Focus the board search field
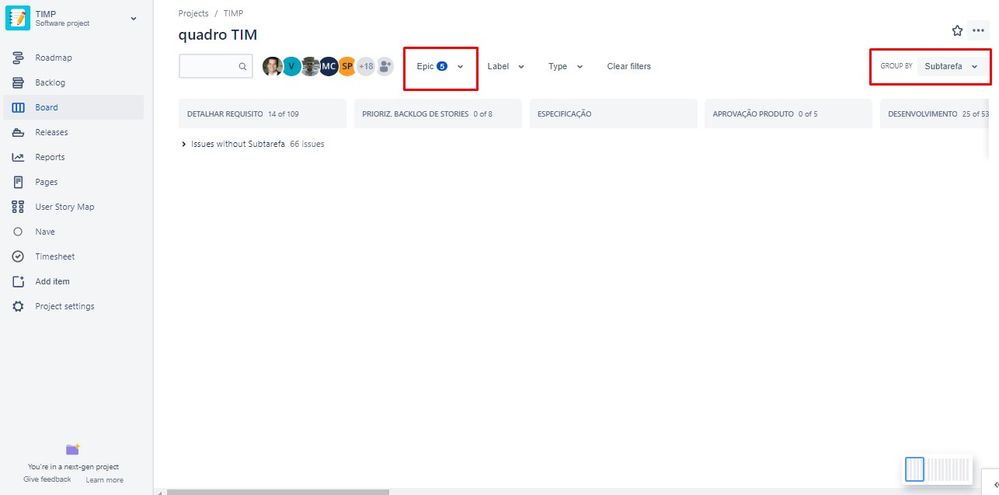Viewport: 999px width, 495px height. pyautogui.click(x=215, y=66)
